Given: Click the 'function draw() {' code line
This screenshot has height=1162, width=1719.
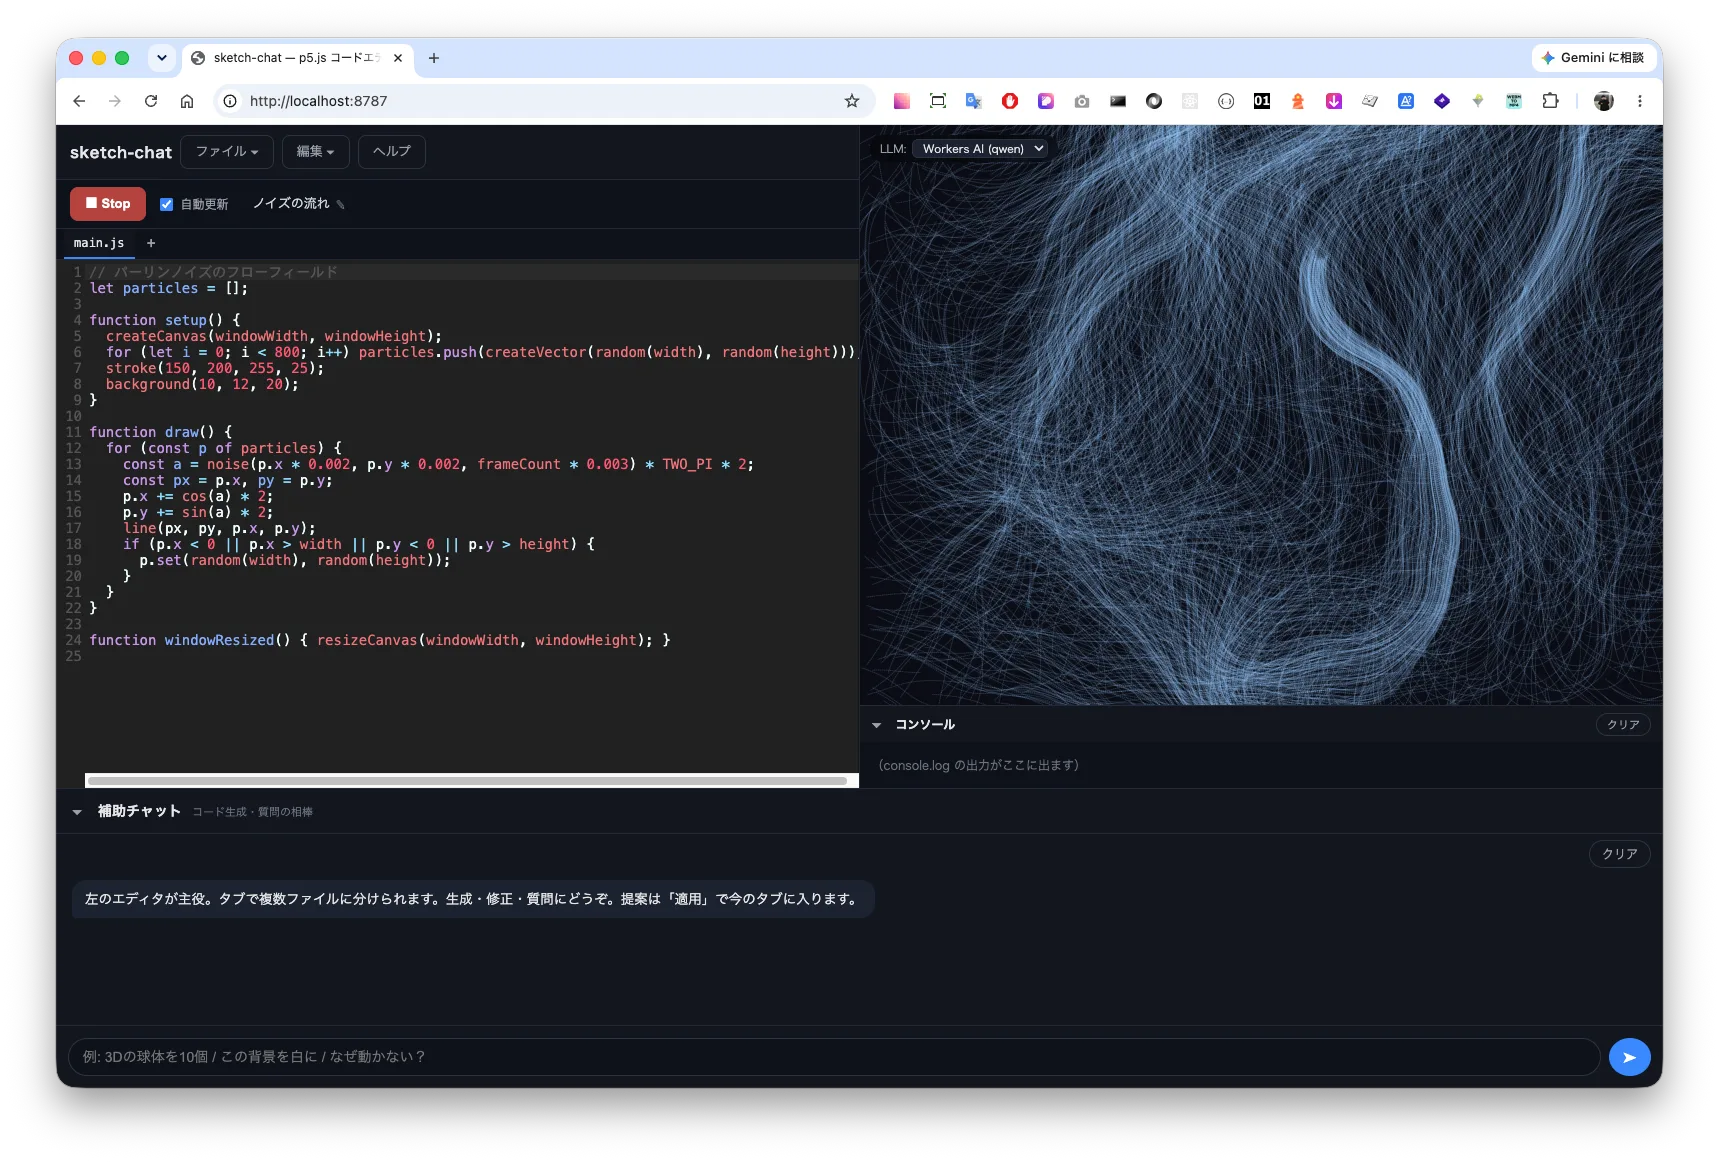Looking at the screenshot, I should click(x=161, y=432).
